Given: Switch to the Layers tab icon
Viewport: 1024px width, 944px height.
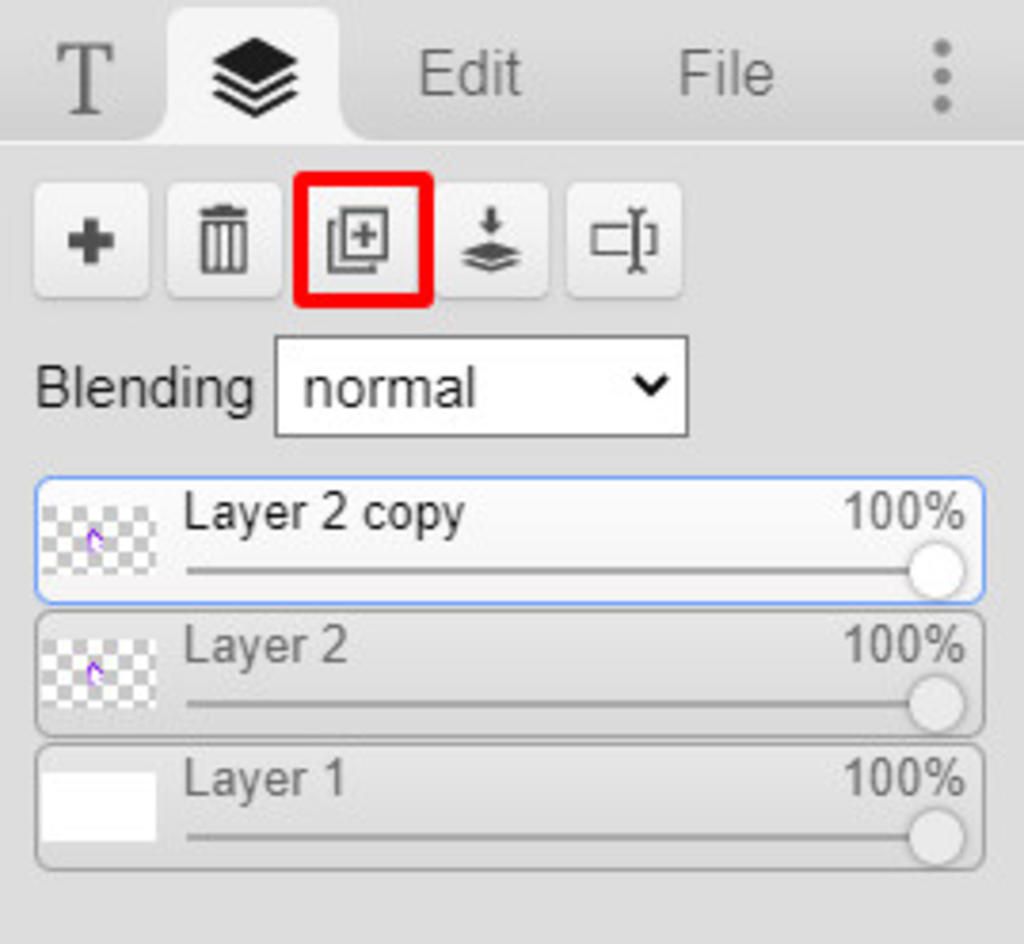Looking at the screenshot, I should pos(255,77).
